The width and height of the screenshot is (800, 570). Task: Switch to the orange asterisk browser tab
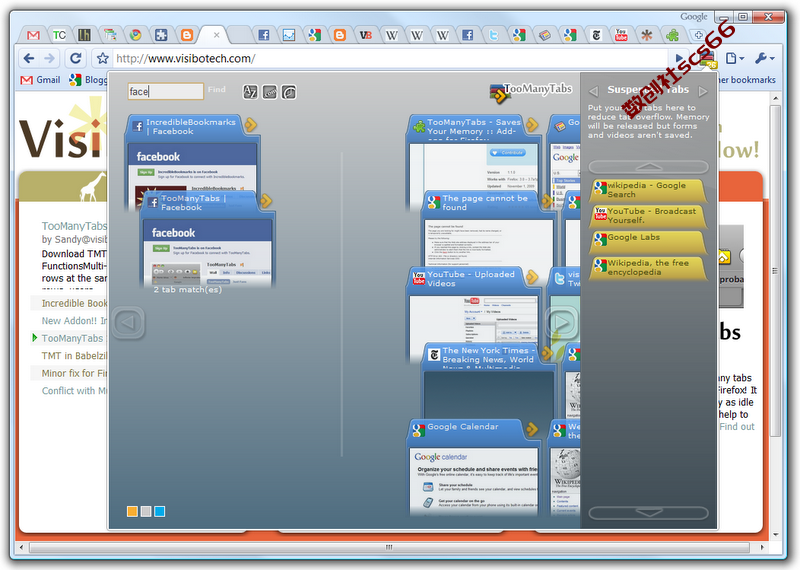[647, 35]
